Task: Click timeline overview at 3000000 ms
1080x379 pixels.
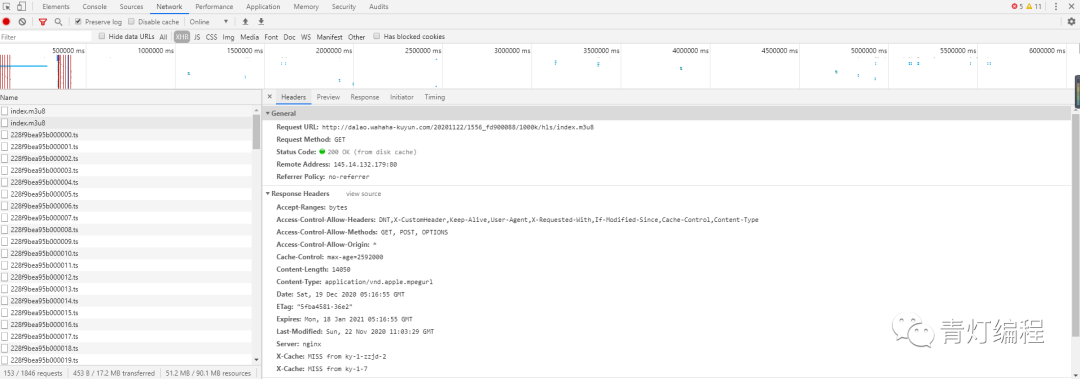Action: 512,50
